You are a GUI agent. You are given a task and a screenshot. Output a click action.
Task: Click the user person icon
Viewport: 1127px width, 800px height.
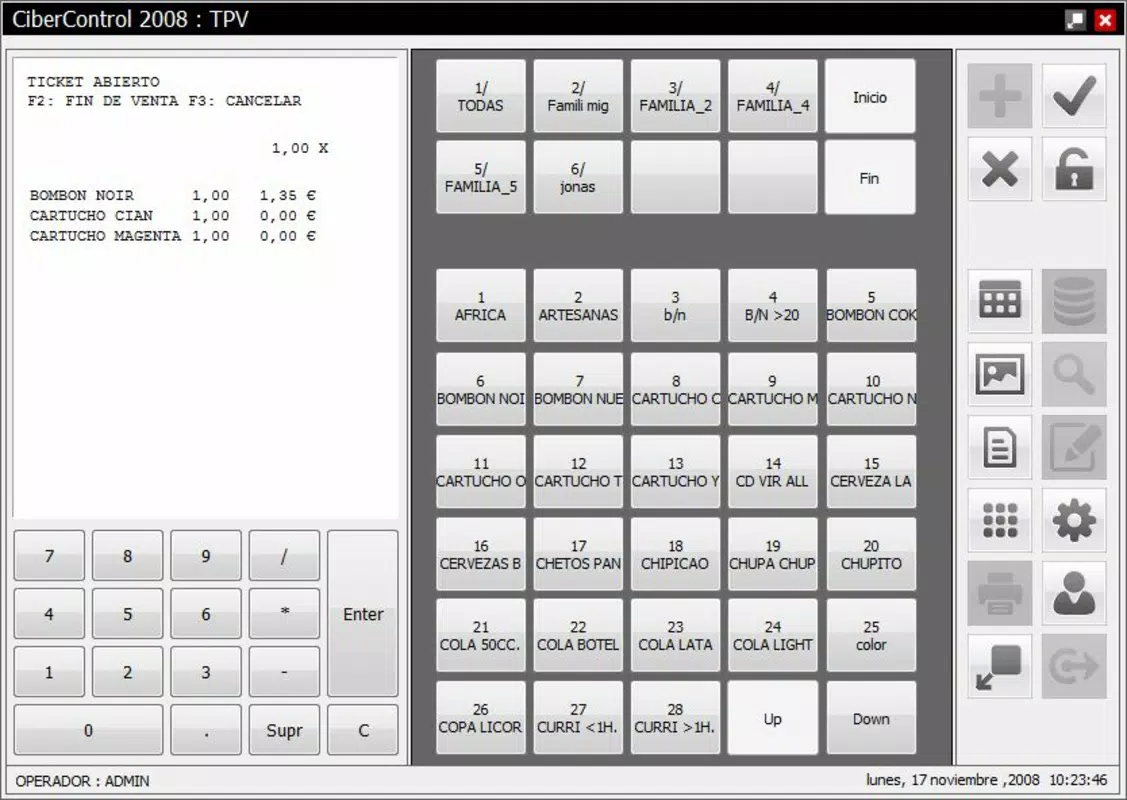[1074, 594]
